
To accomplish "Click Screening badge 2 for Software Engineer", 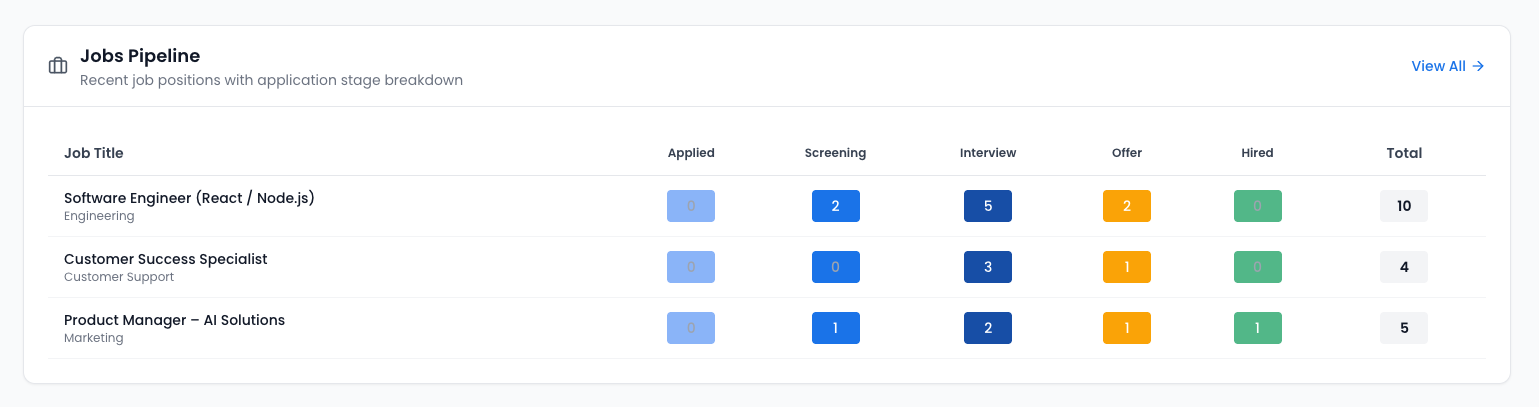I will point(836,206).
